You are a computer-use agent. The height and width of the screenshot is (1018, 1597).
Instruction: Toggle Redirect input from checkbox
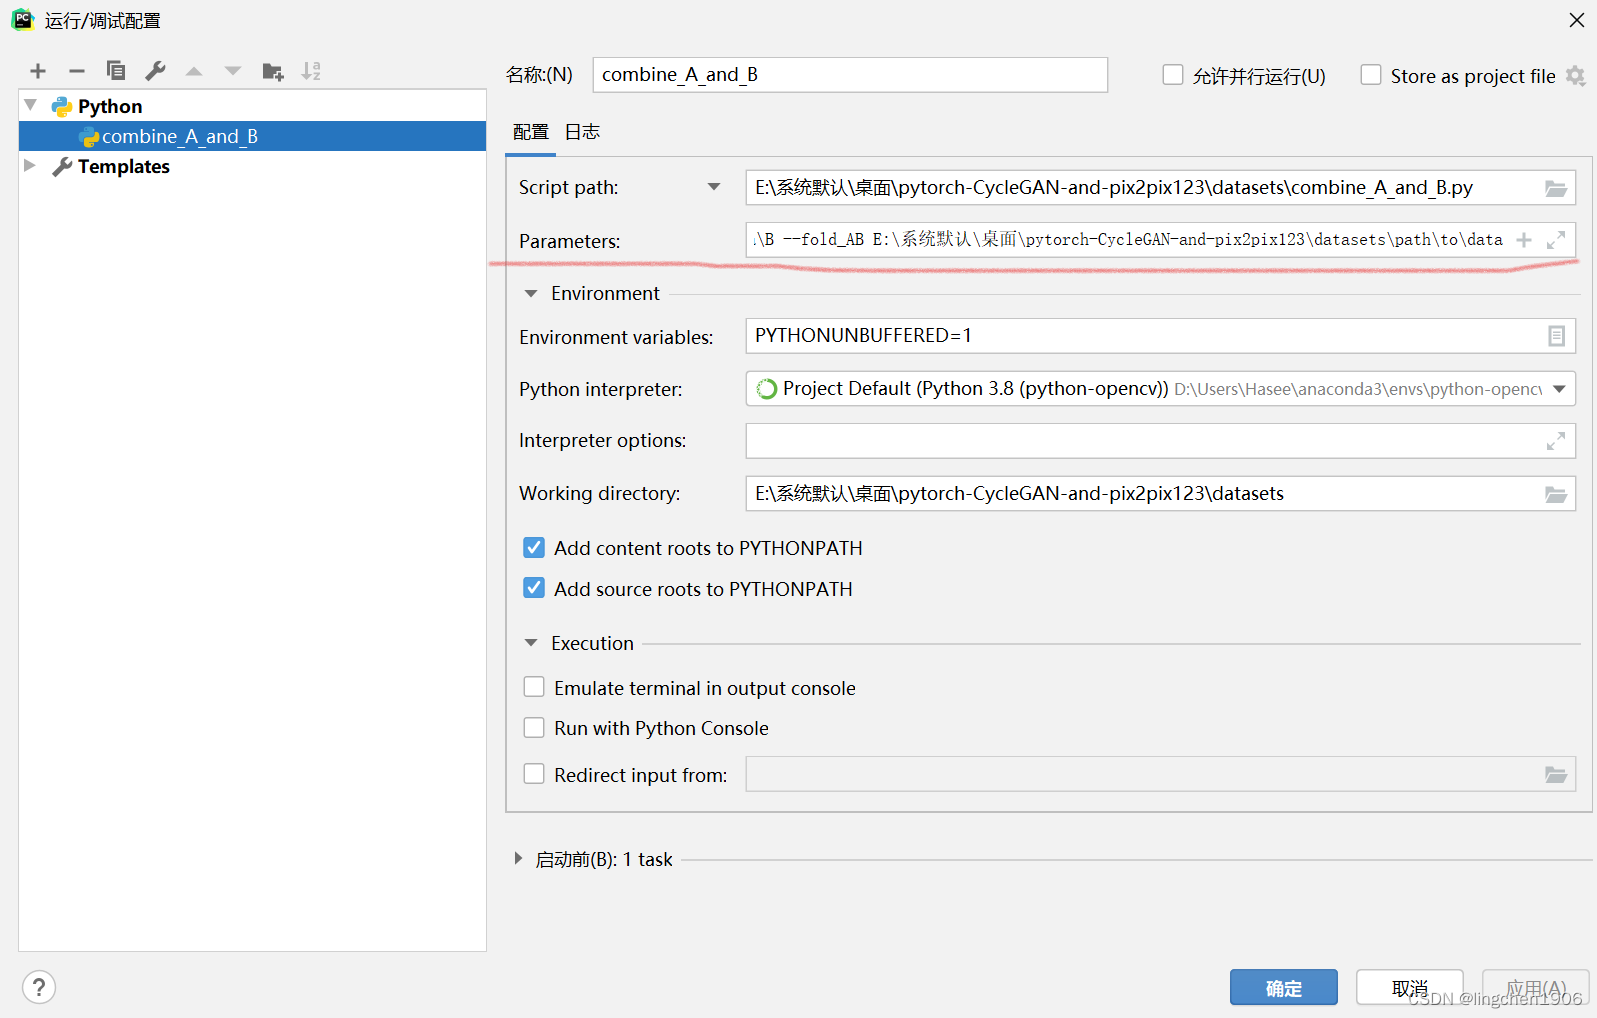tap(534, 774)
